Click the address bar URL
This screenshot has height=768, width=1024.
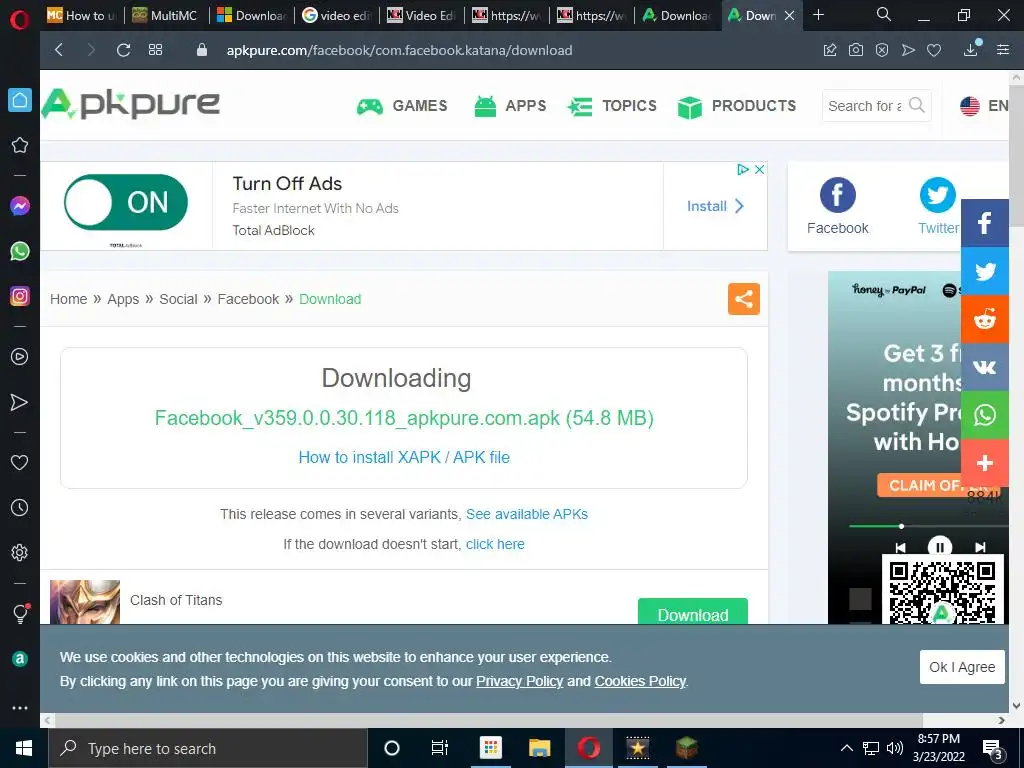tap(399, 50)
